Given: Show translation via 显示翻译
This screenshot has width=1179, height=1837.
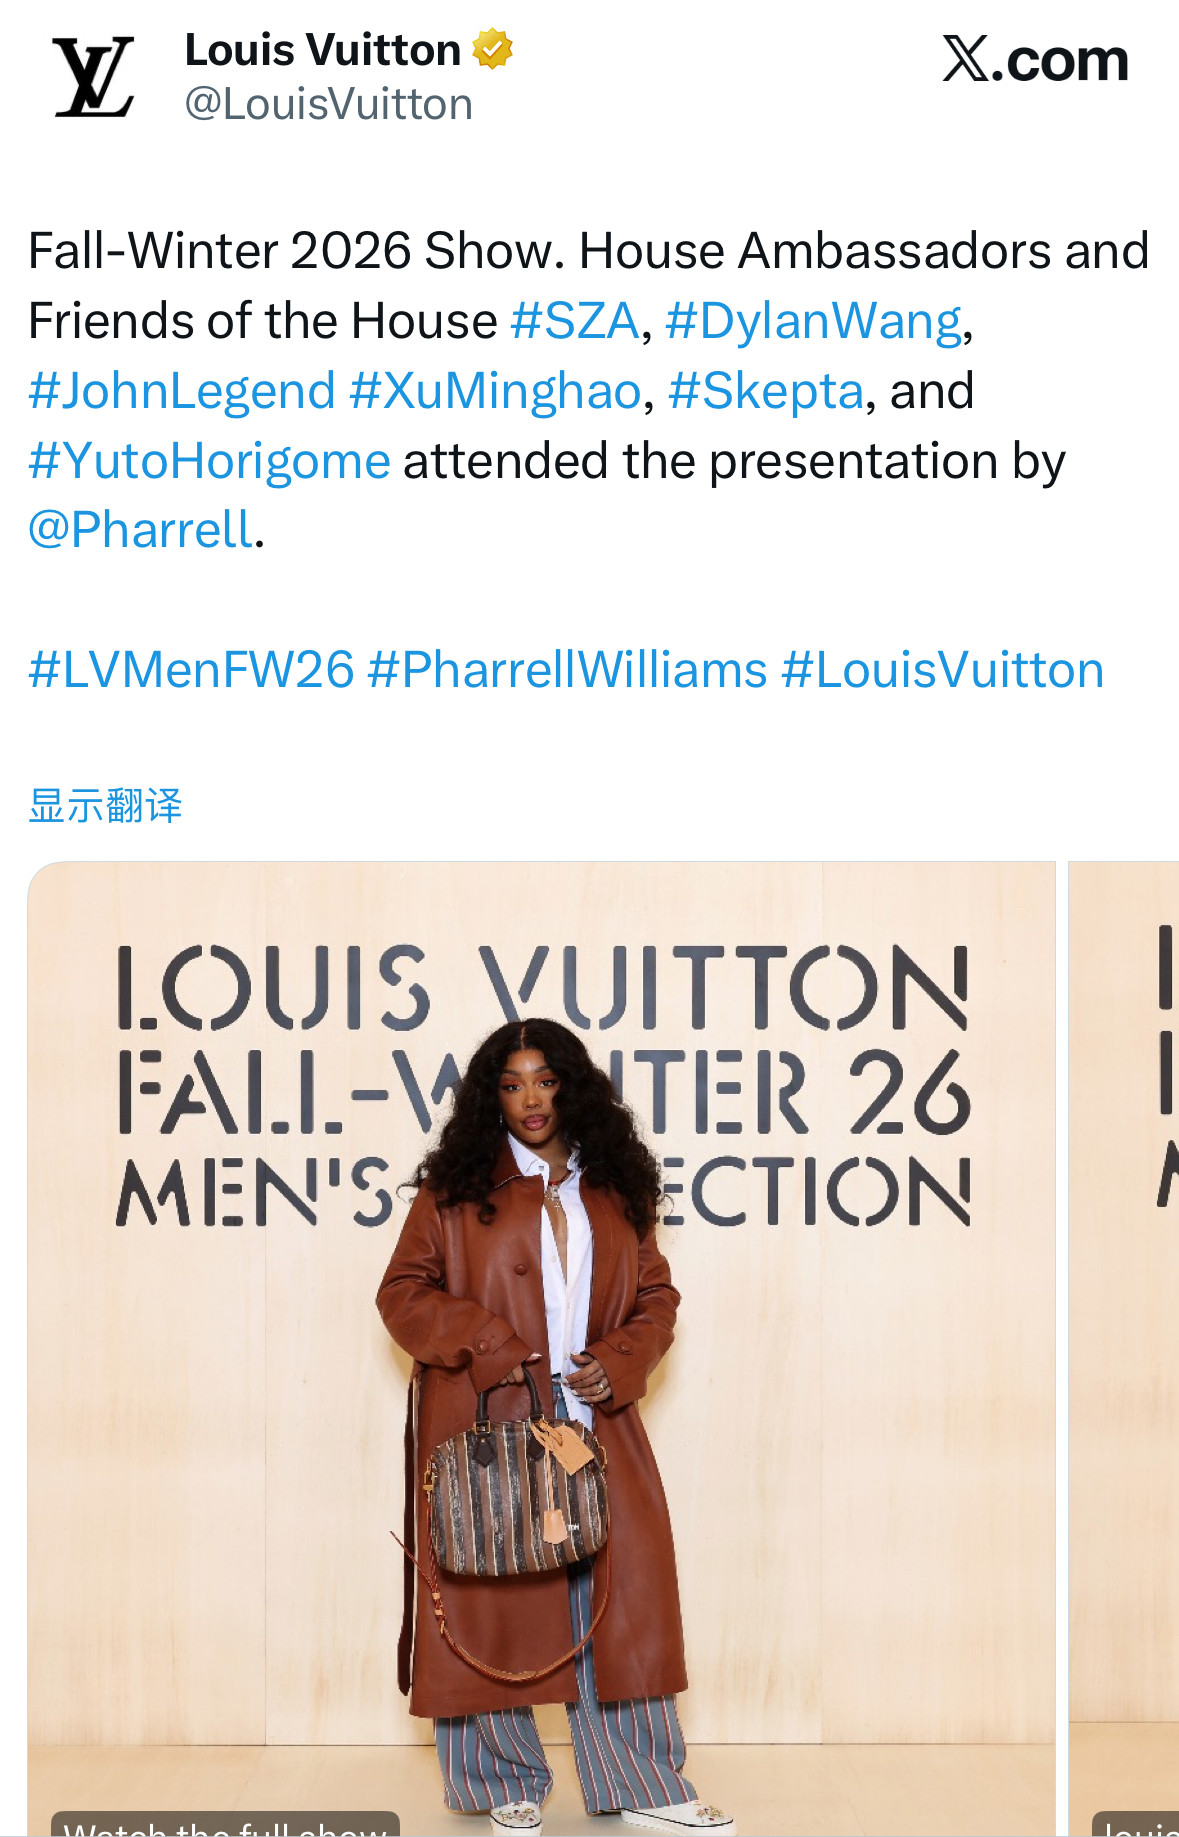Looking at the screenshot, I should [x=105, y=806].
